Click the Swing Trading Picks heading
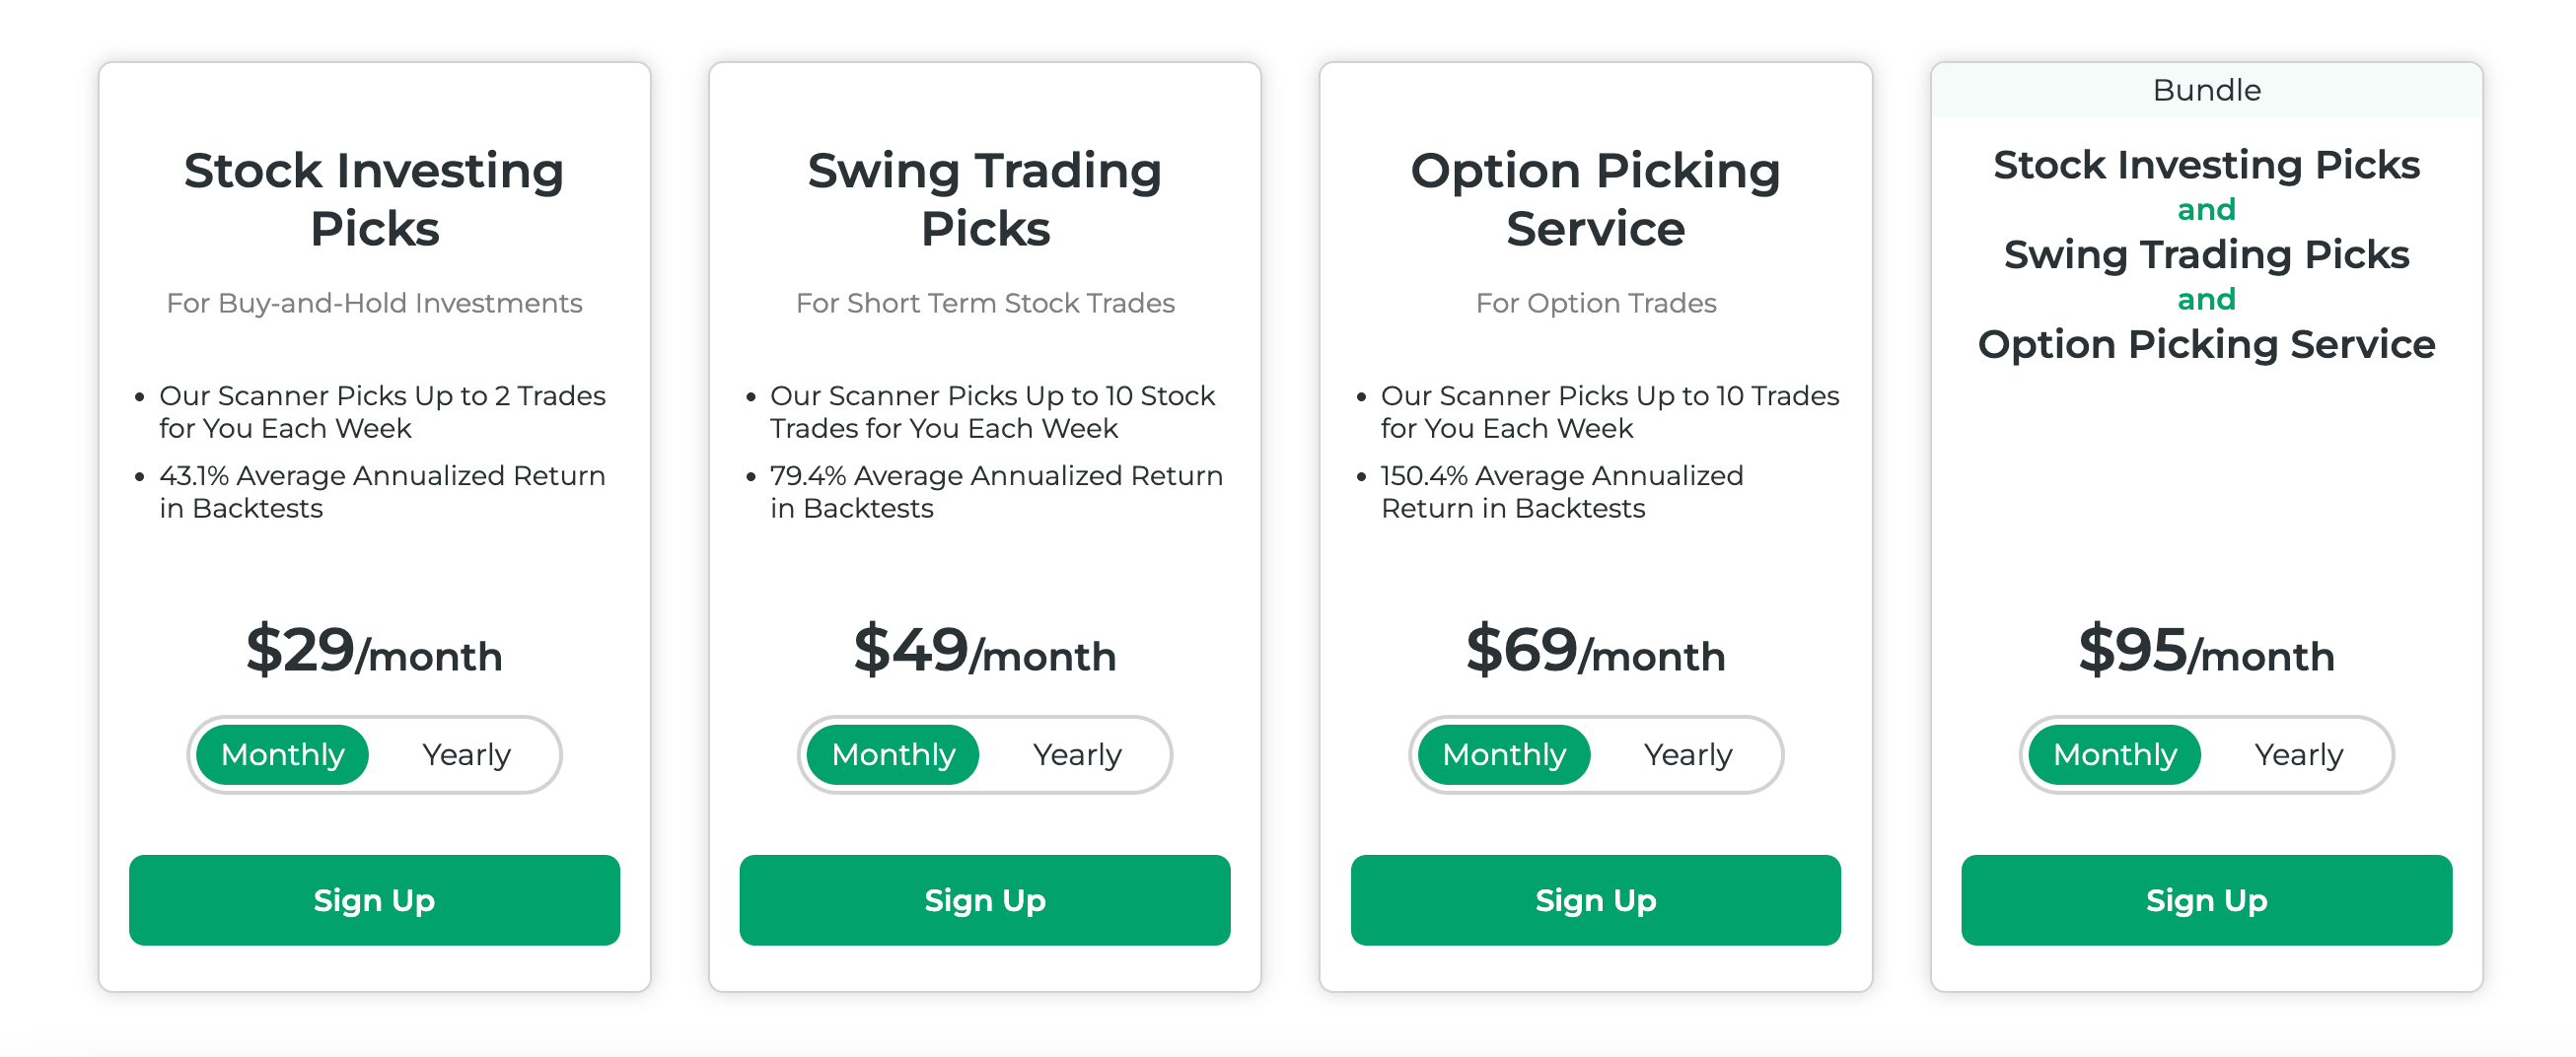This screenshot has width=2576, height=1057. pyautogui.click(x=984, y=199)
